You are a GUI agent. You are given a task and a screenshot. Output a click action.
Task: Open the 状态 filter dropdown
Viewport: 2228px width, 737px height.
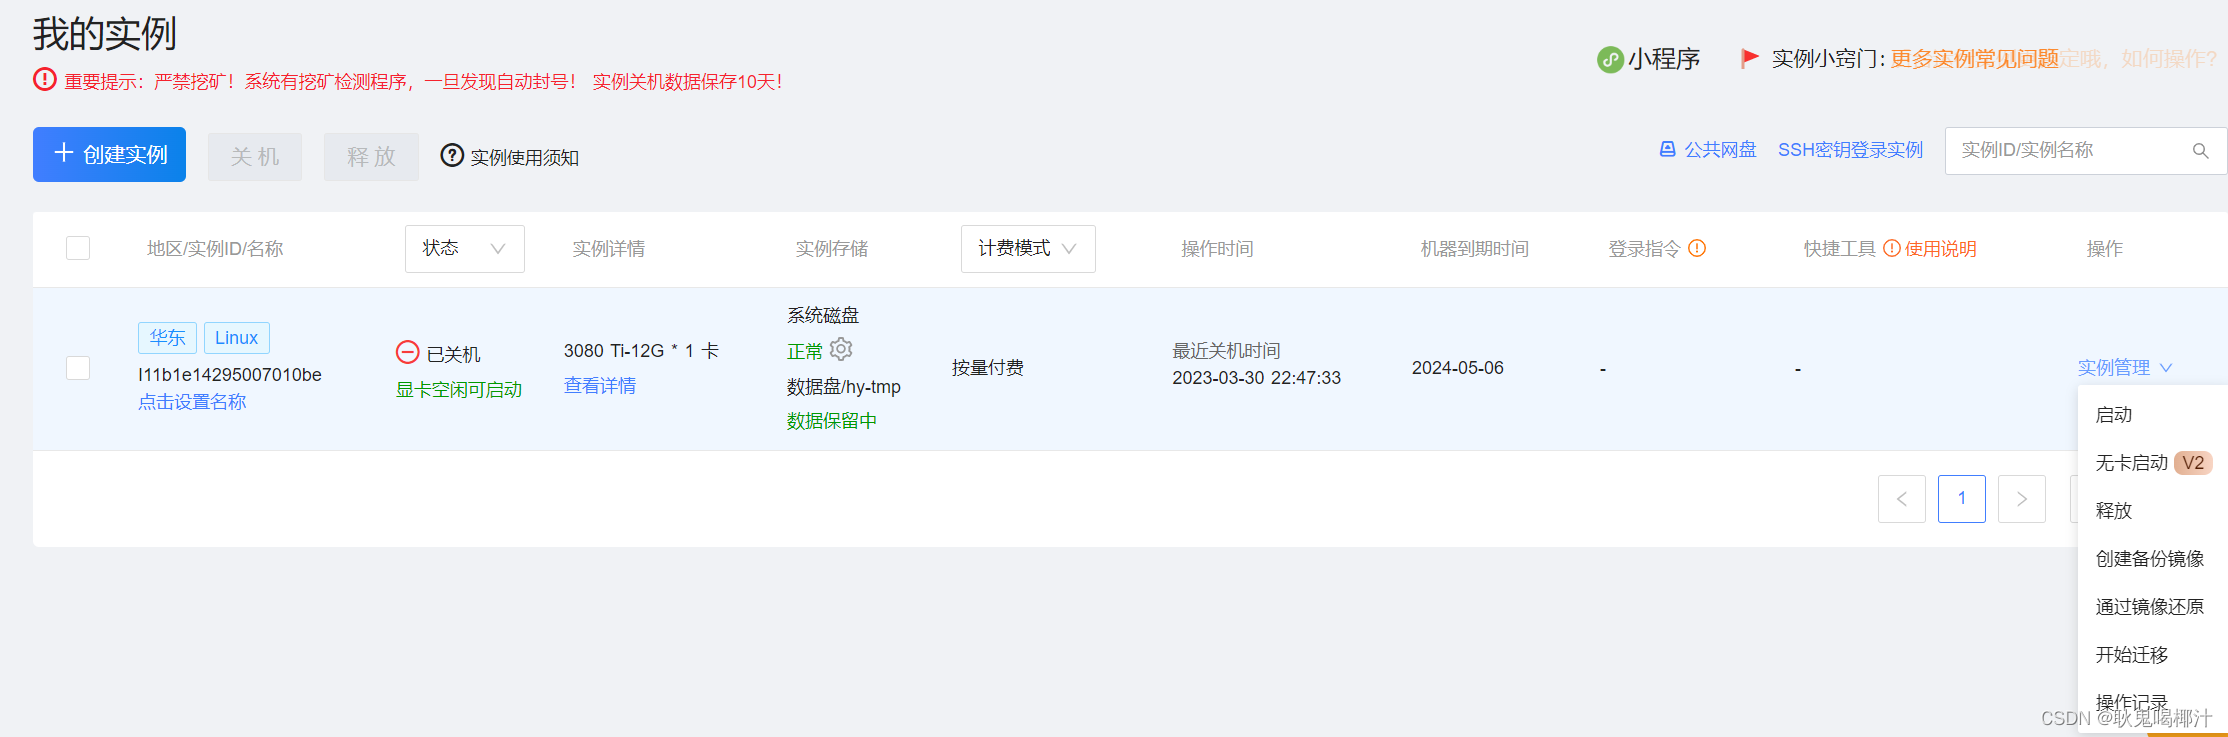click(465, 248)
